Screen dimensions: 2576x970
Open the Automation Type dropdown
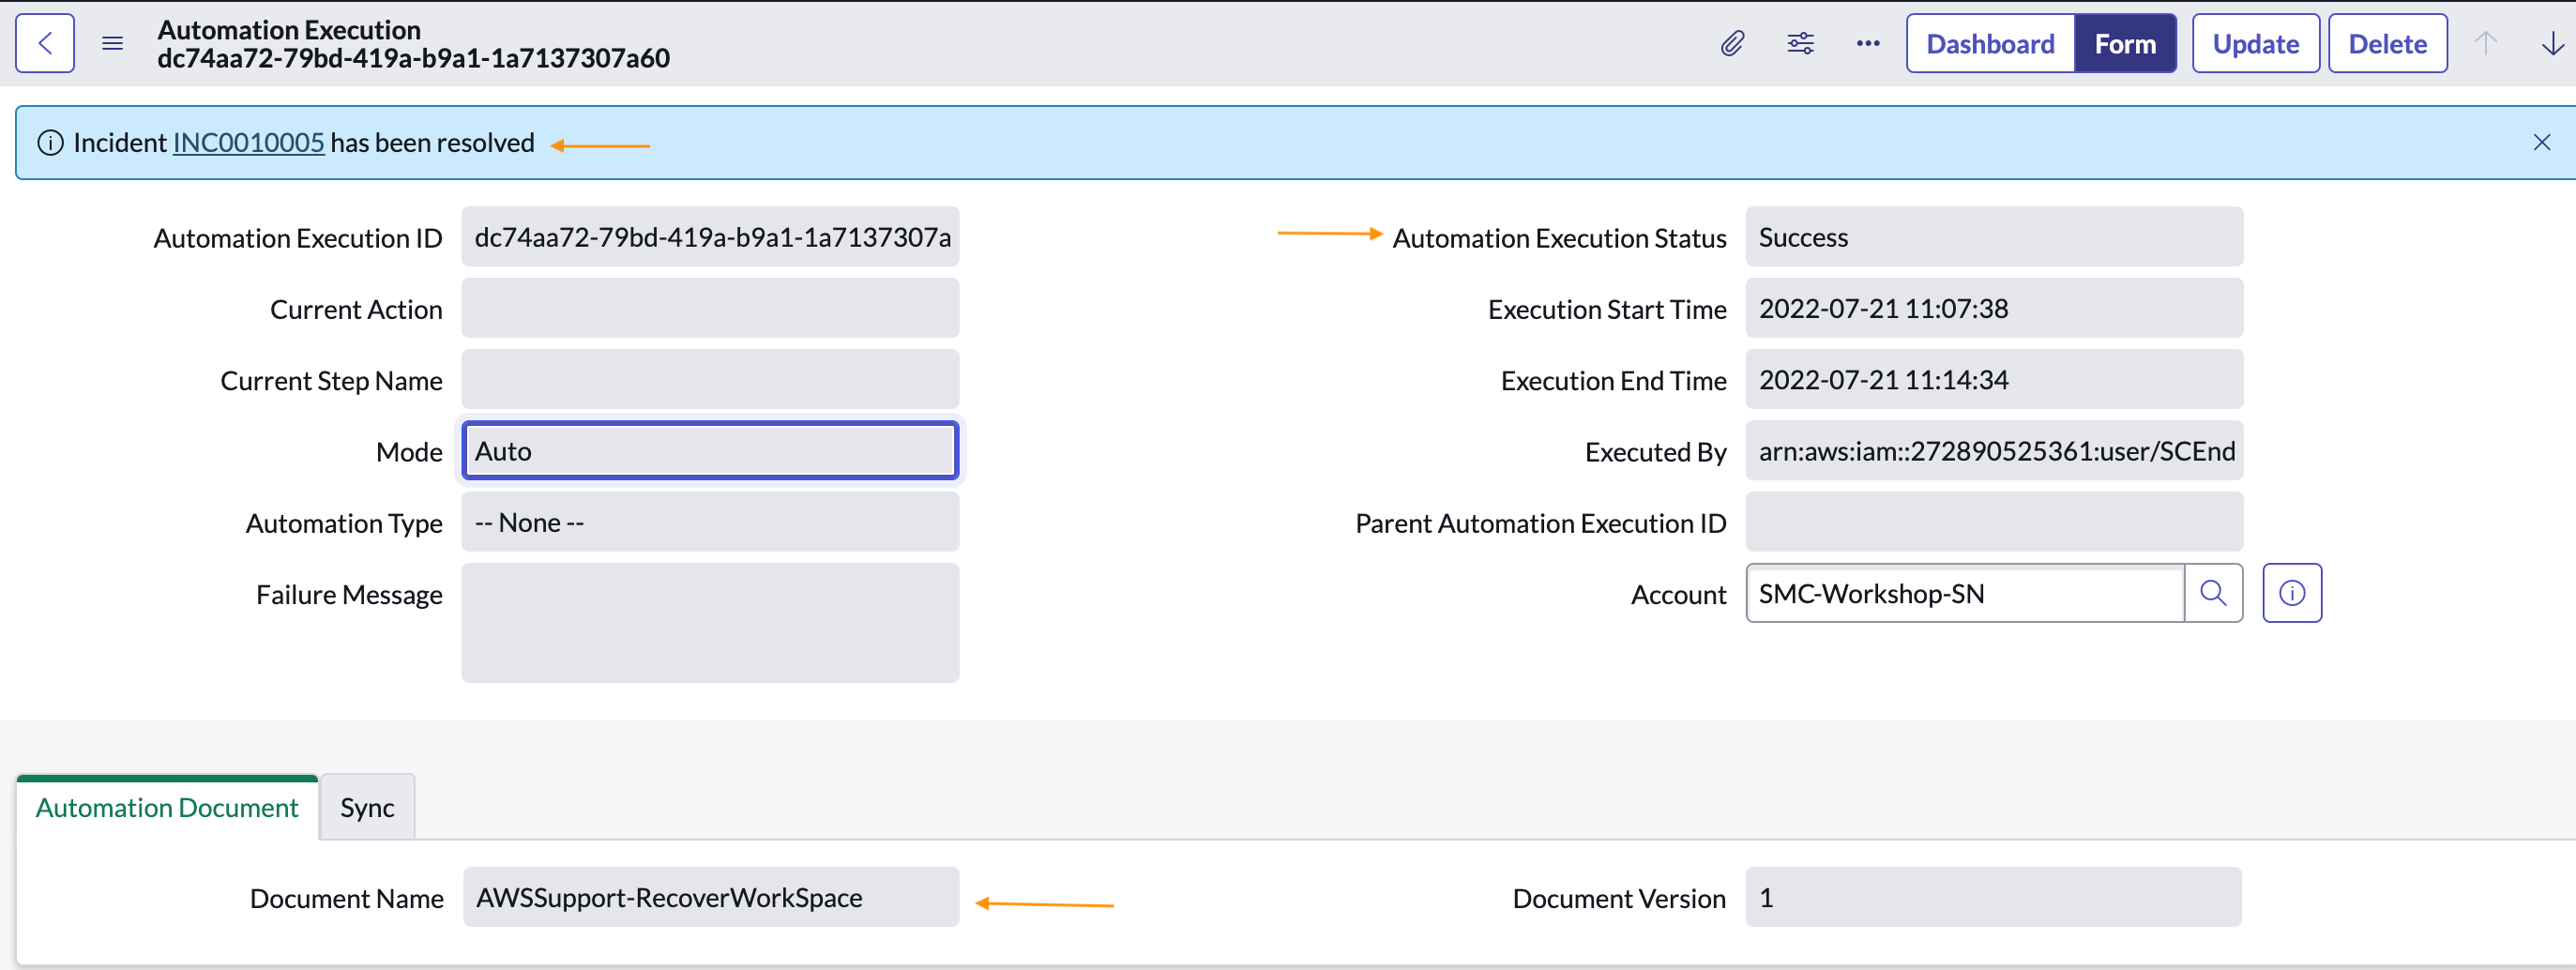pos(710,521)
